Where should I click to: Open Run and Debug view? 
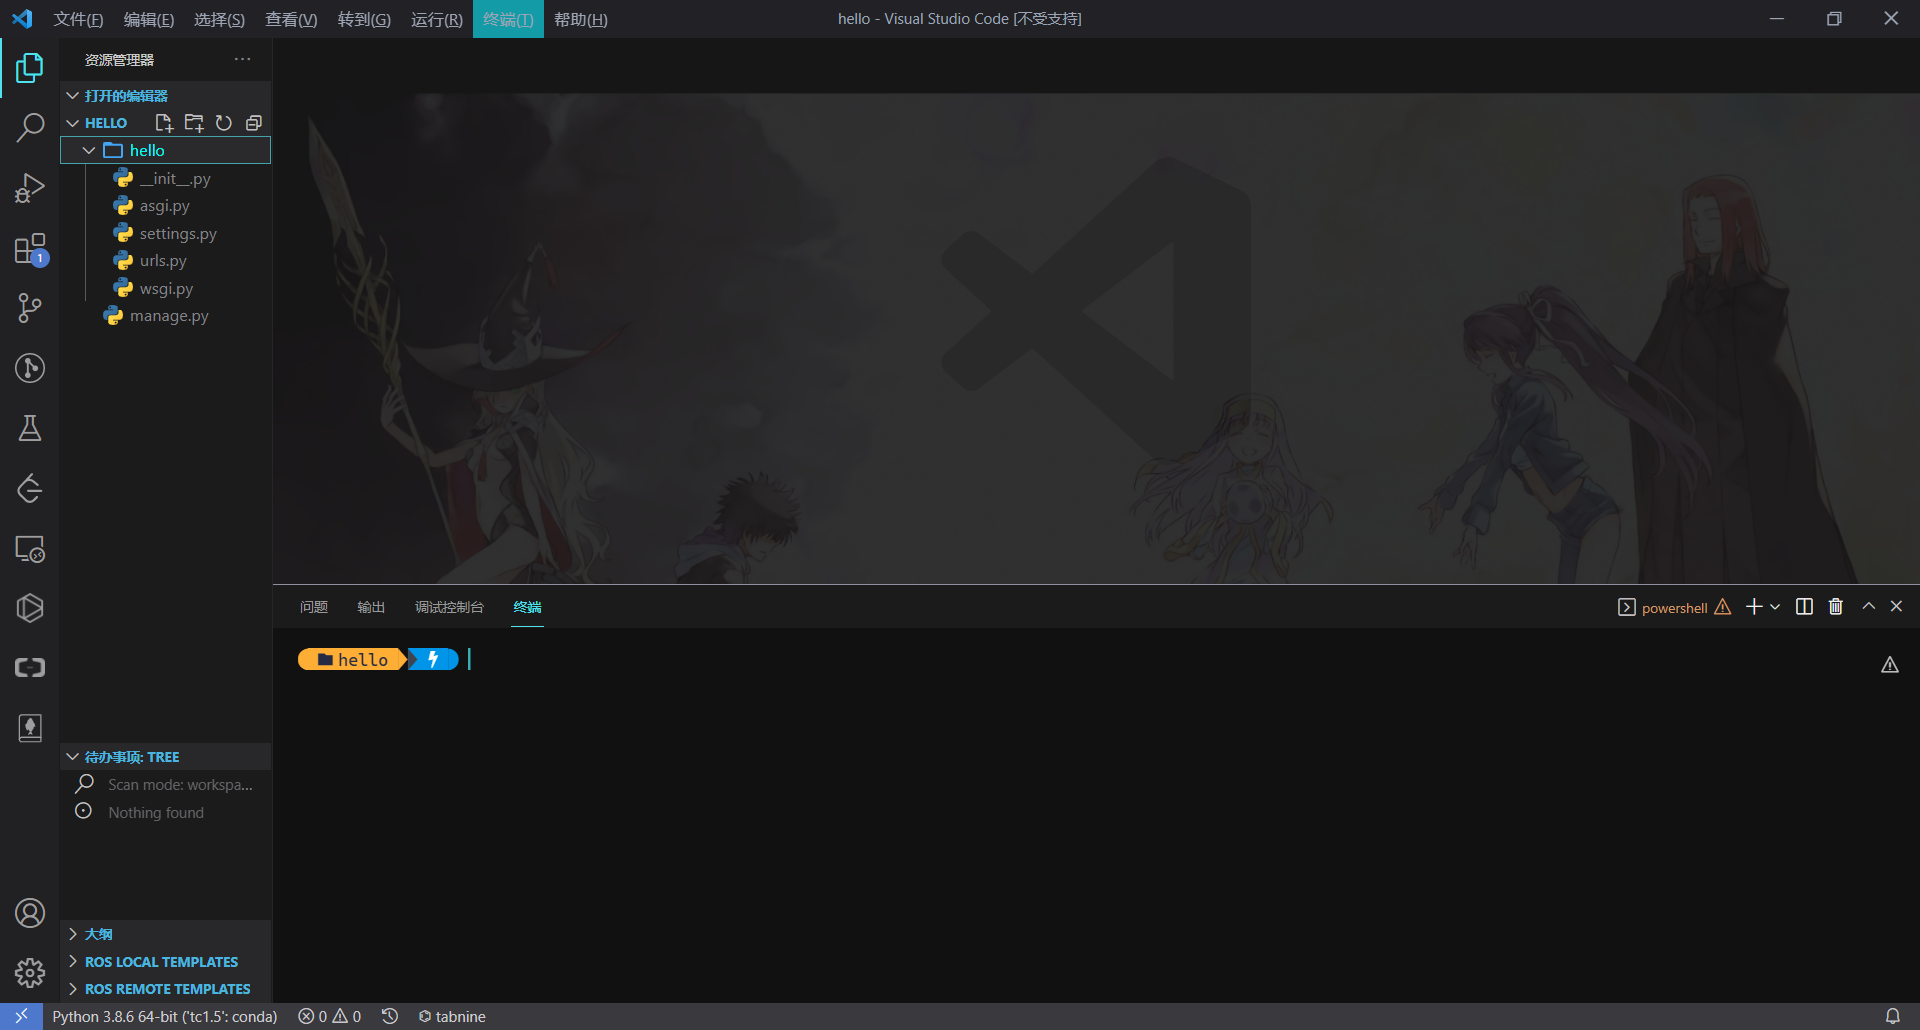pyautogui.click(x=30, y=188)
